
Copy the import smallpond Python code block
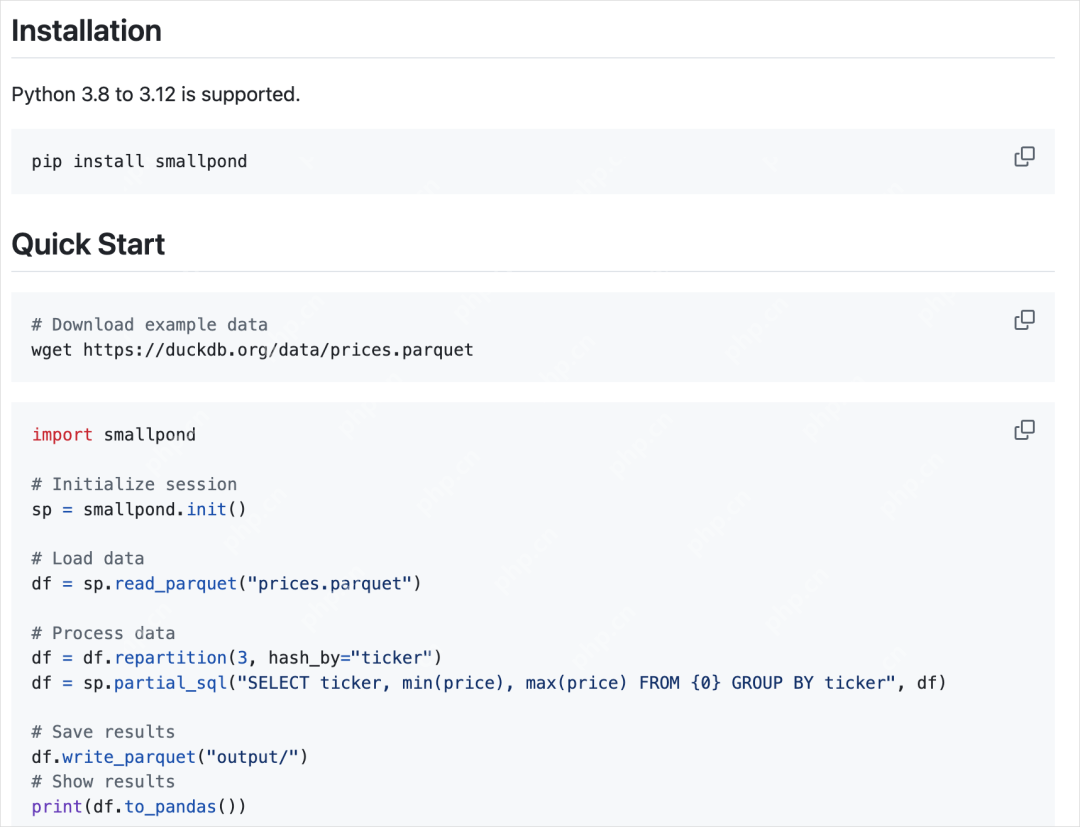click(x=1024, y=430)
